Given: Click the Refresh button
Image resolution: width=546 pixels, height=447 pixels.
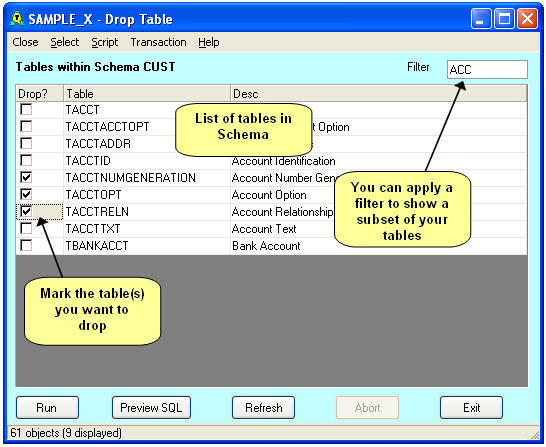Looking at the screenshot, I should (x=264, y=407).
